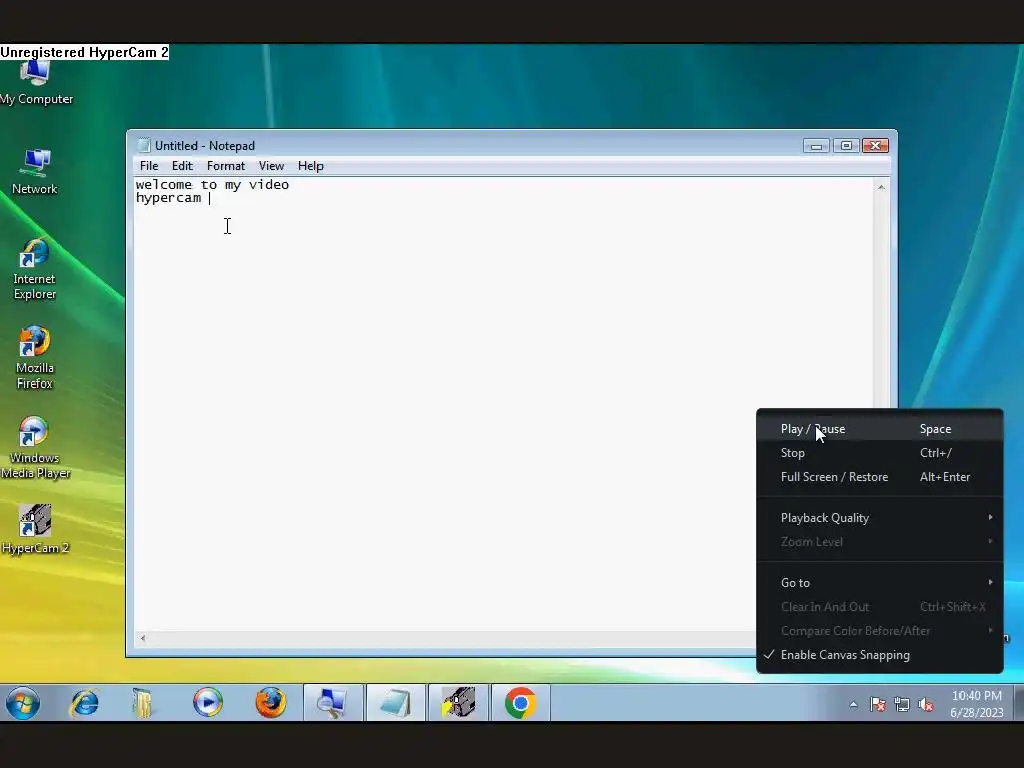Launch Internet Explorer desktop shortcut

click(35, 269)
